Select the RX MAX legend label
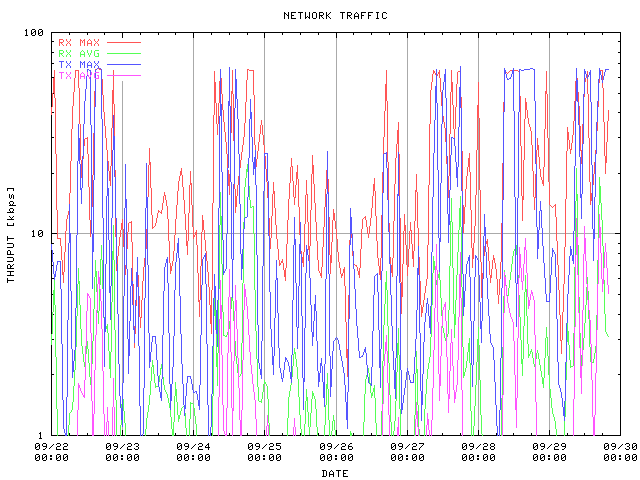The image size is (640, 480). pyautogui.click(x=79, y=43)
